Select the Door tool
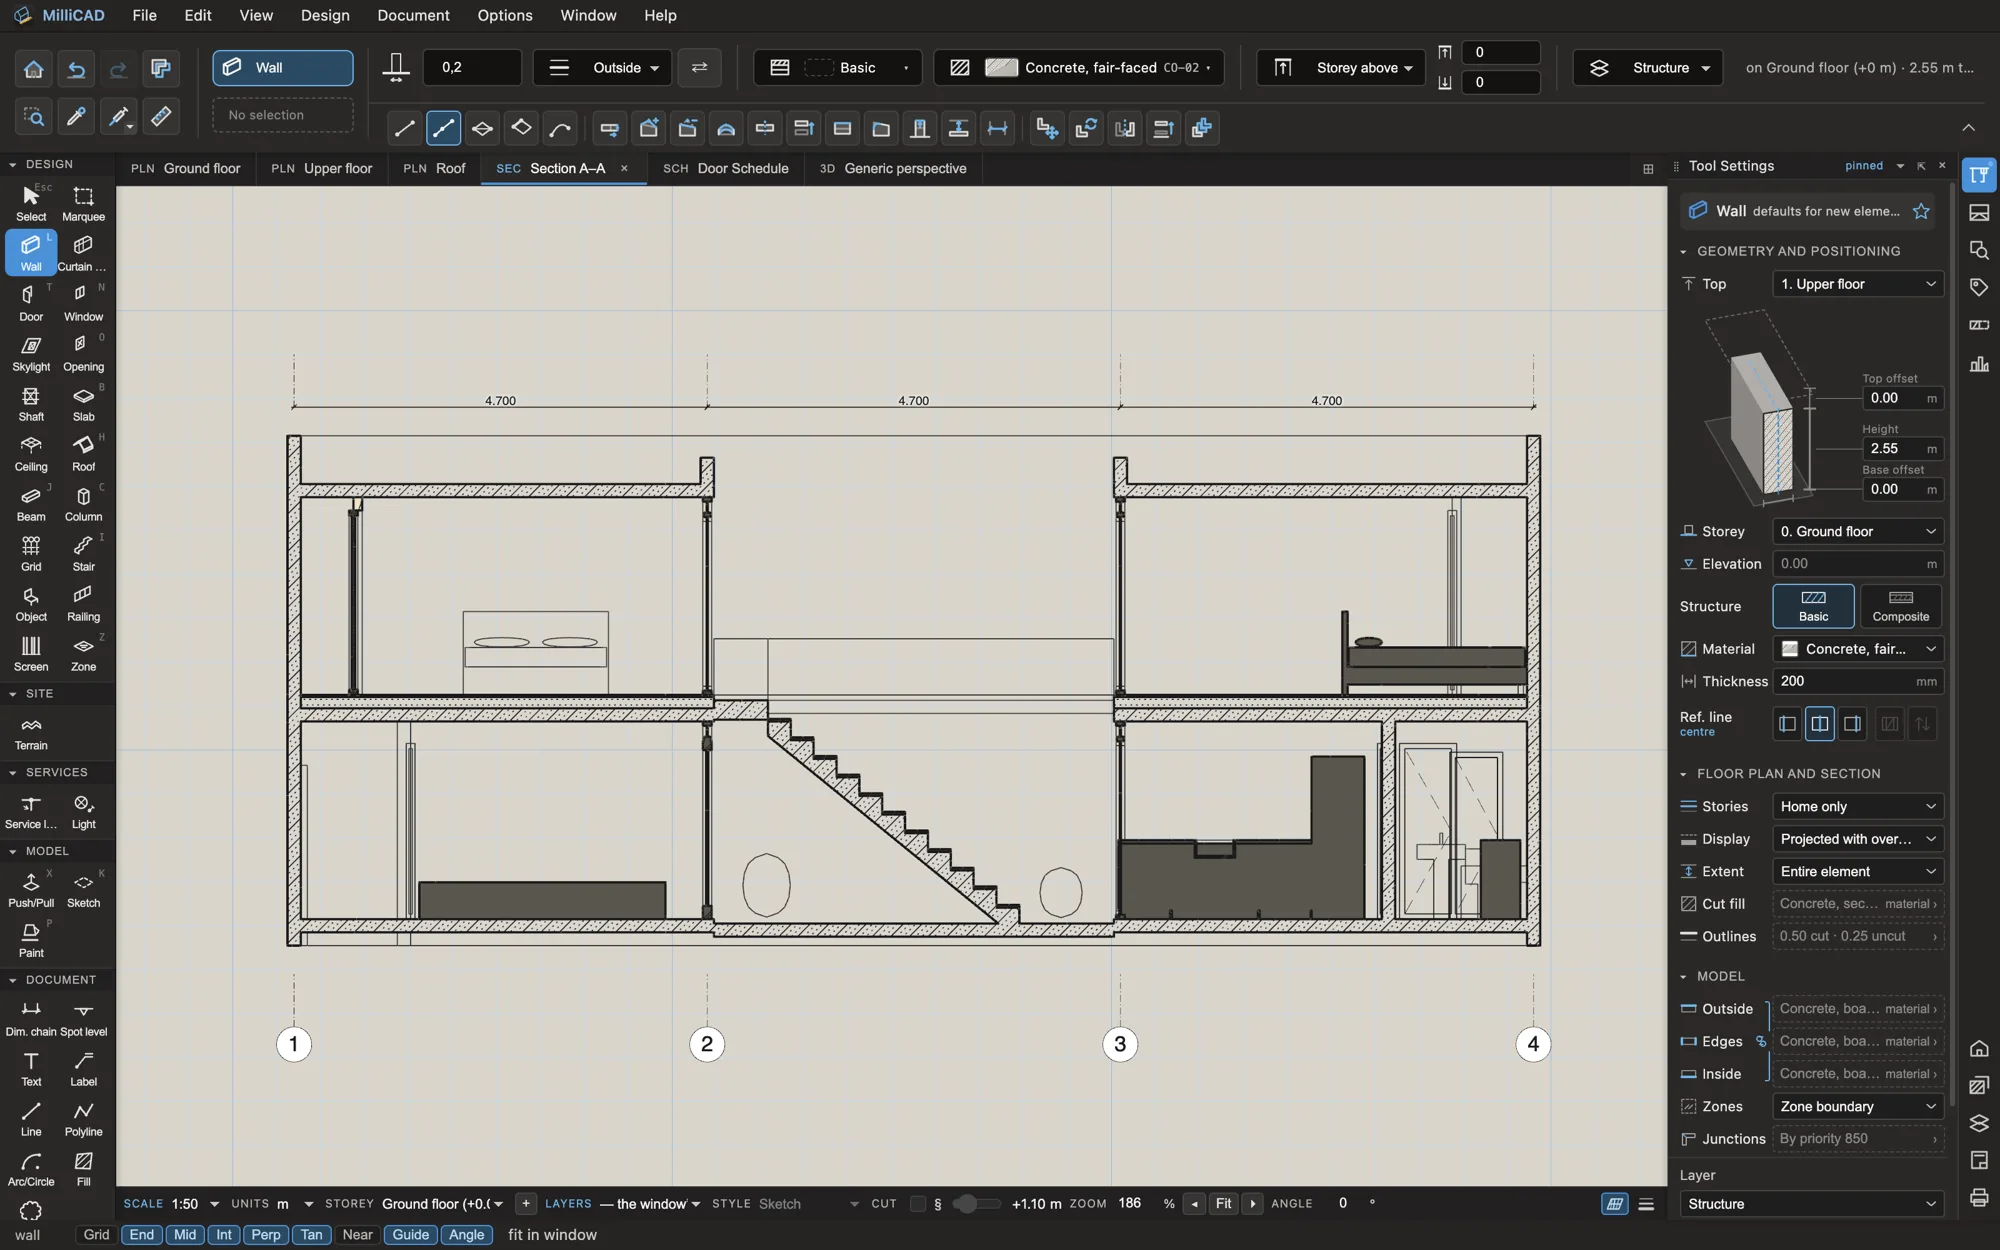This screenshot has height=1250, width=2000. (31, 303)
